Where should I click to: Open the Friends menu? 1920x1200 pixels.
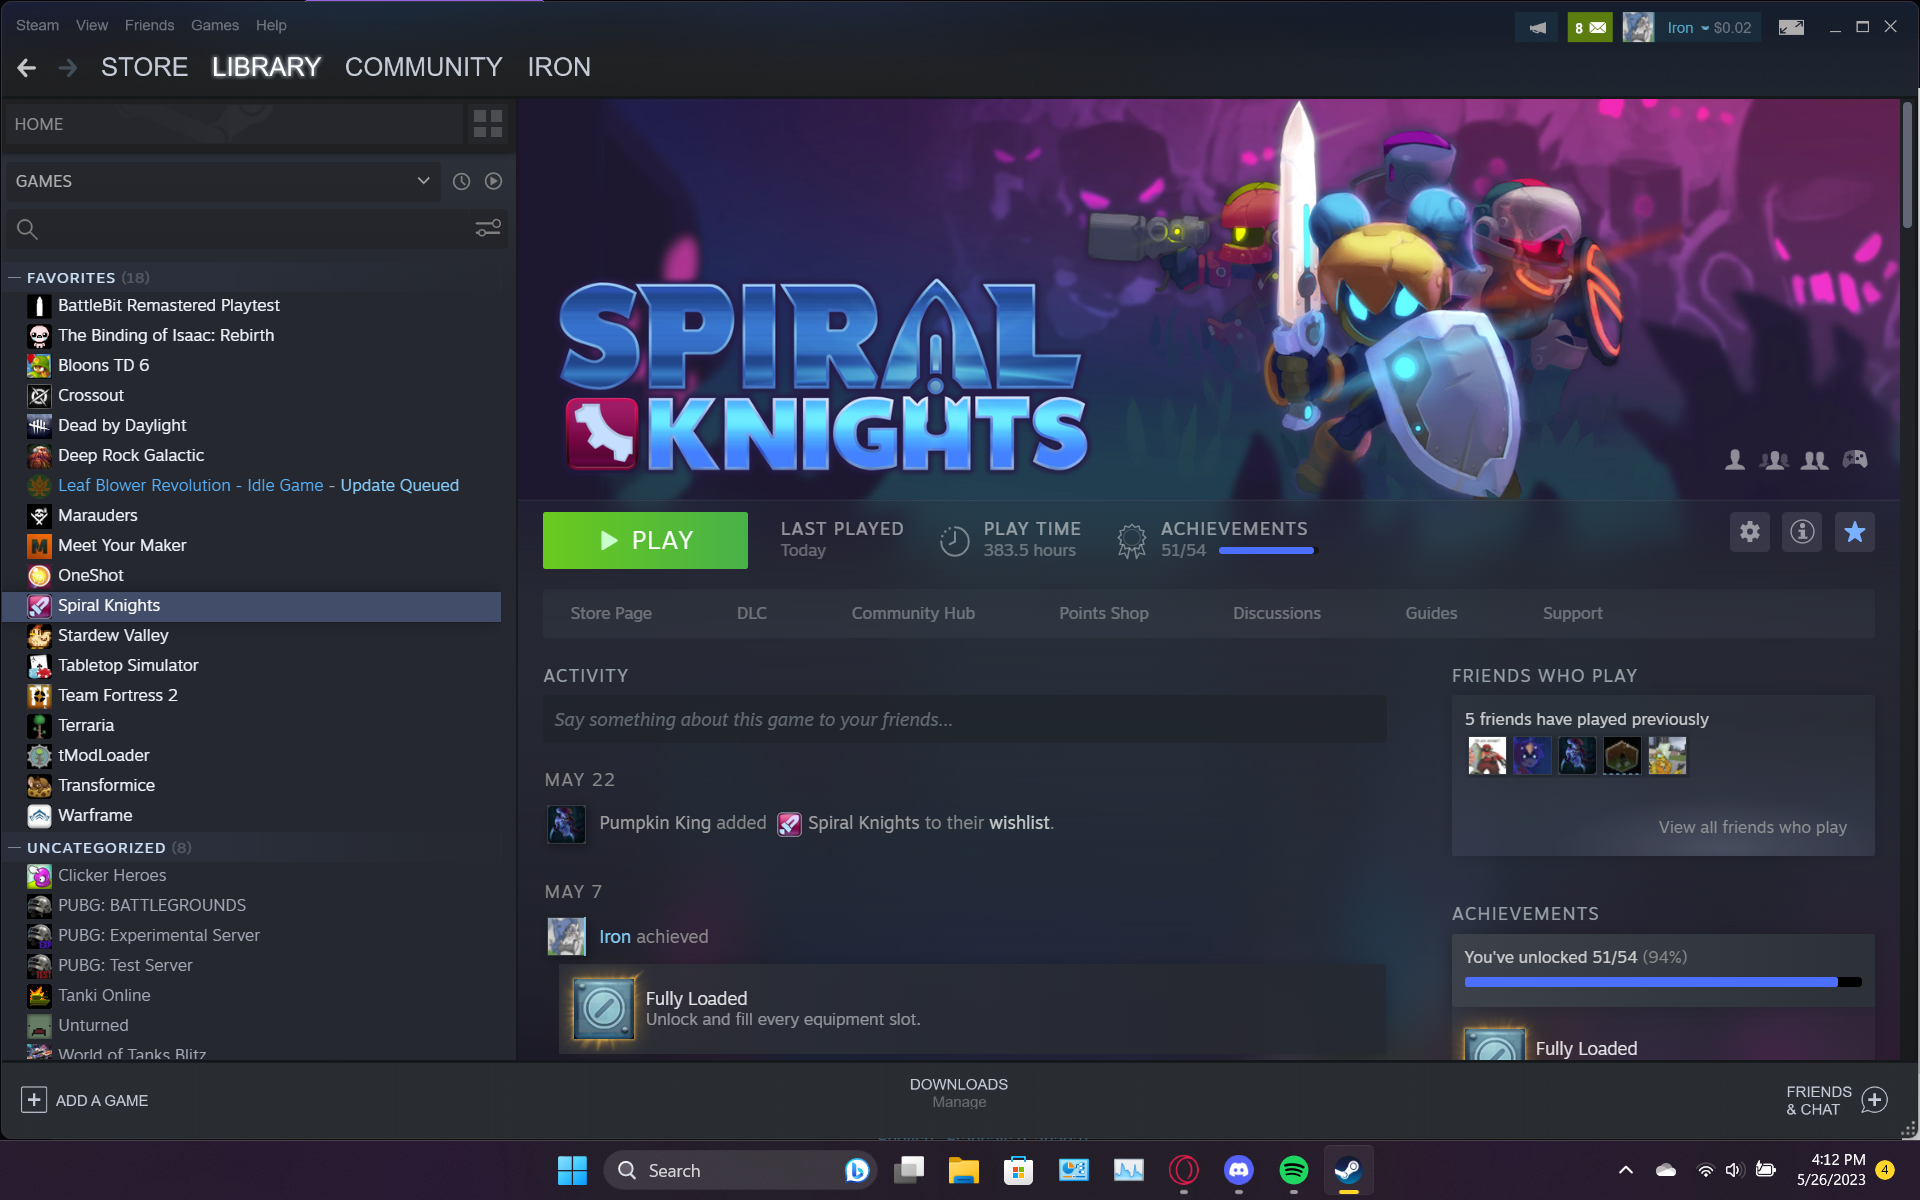149,25
